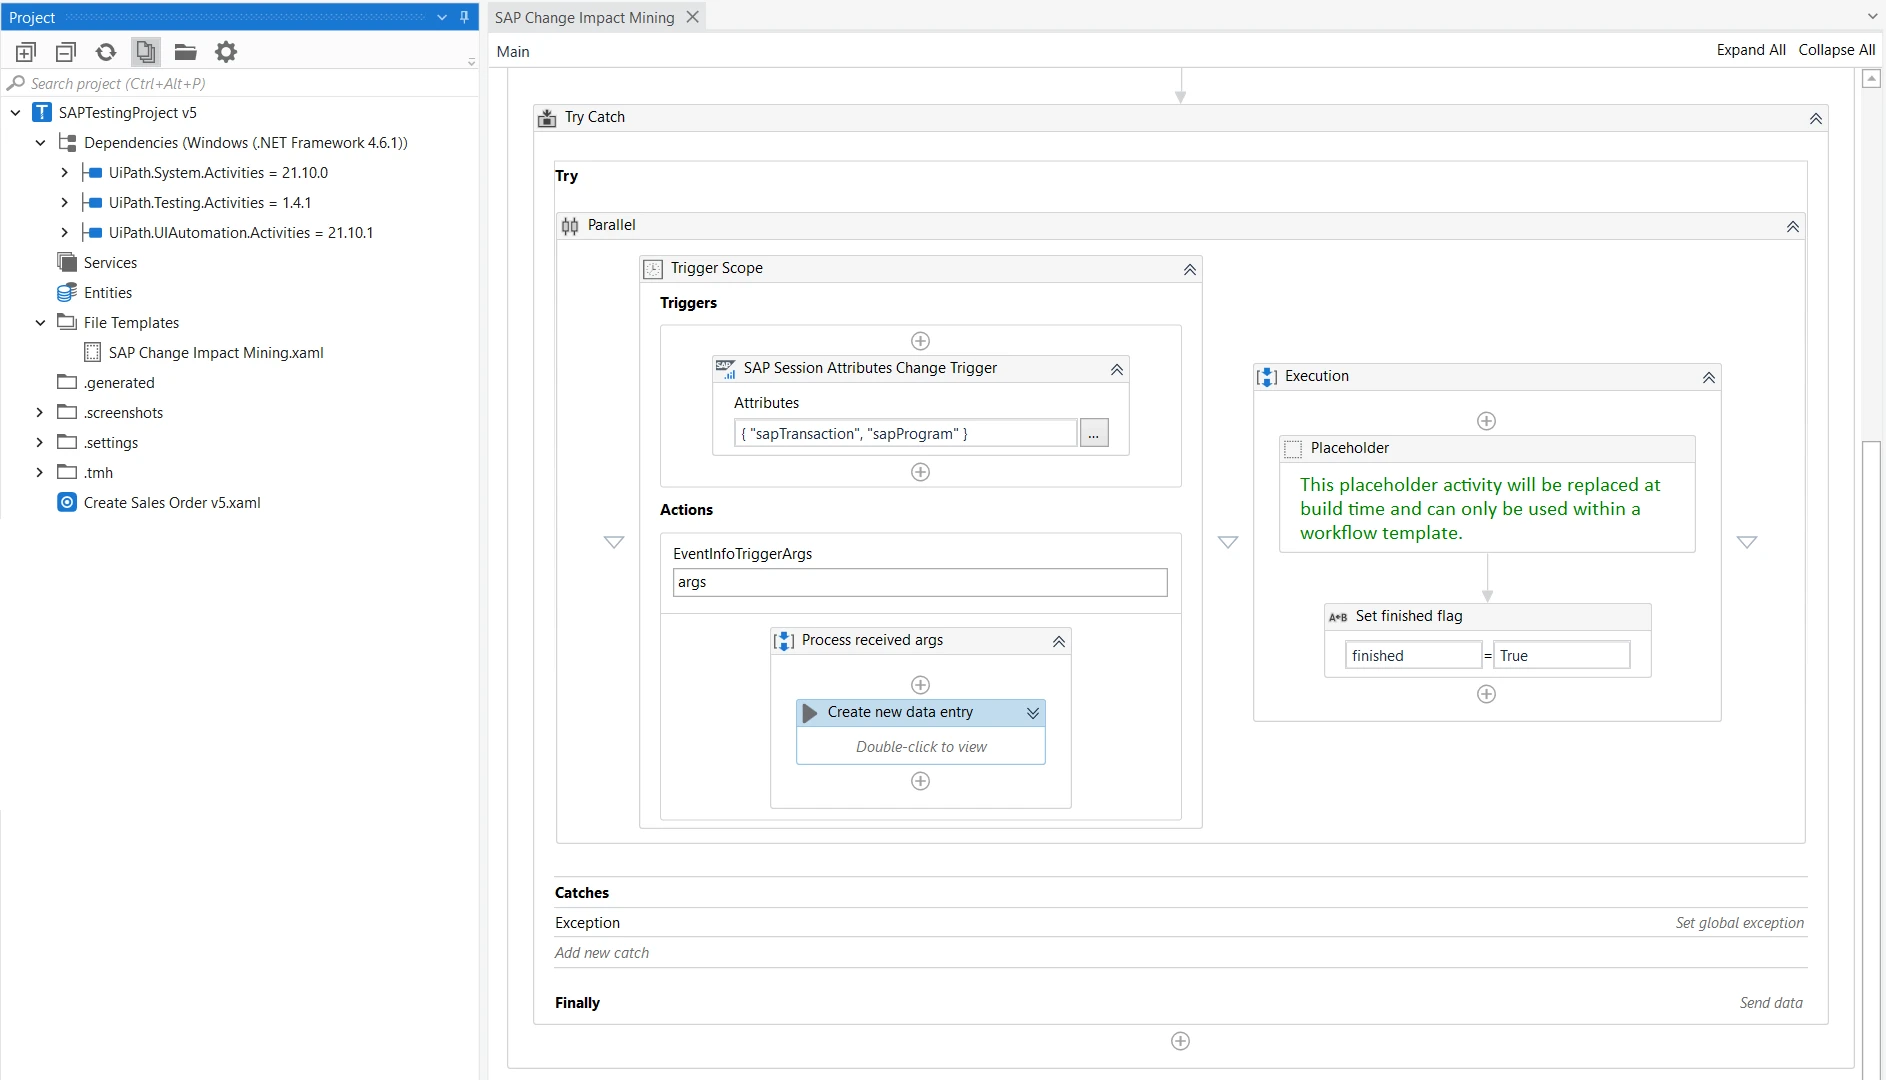Viewport: 1886px width, 1080px height.
Task: Click the Placeholder activity icon
Action: 1293,449
